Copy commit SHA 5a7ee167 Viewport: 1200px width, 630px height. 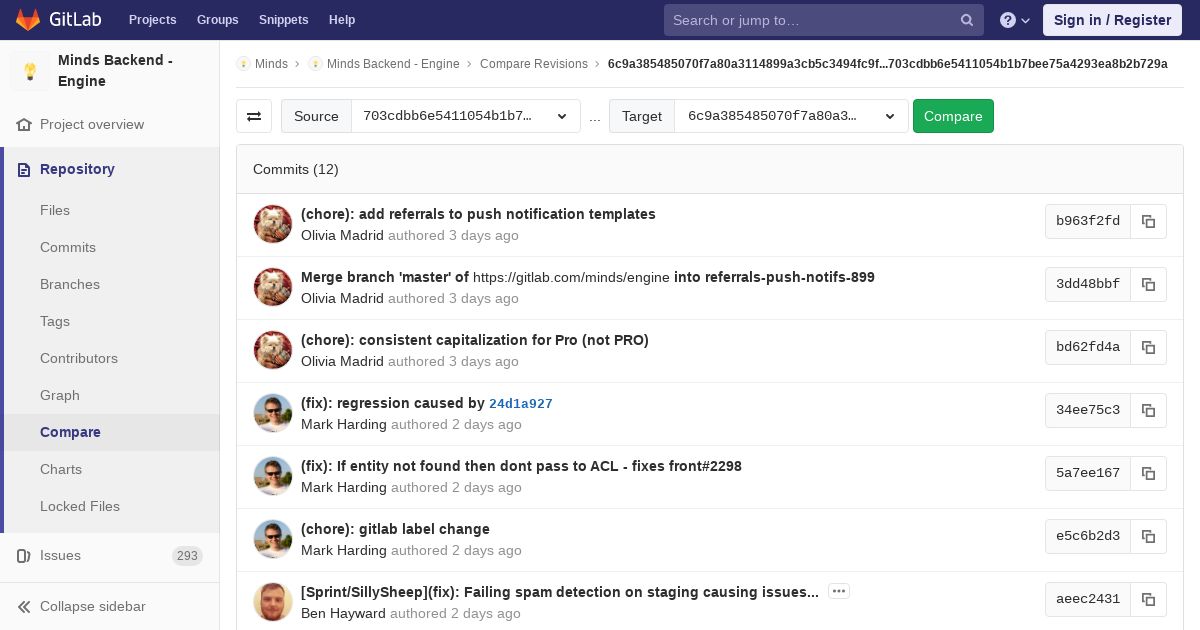pyautogui.click(x=1148, y=473)
